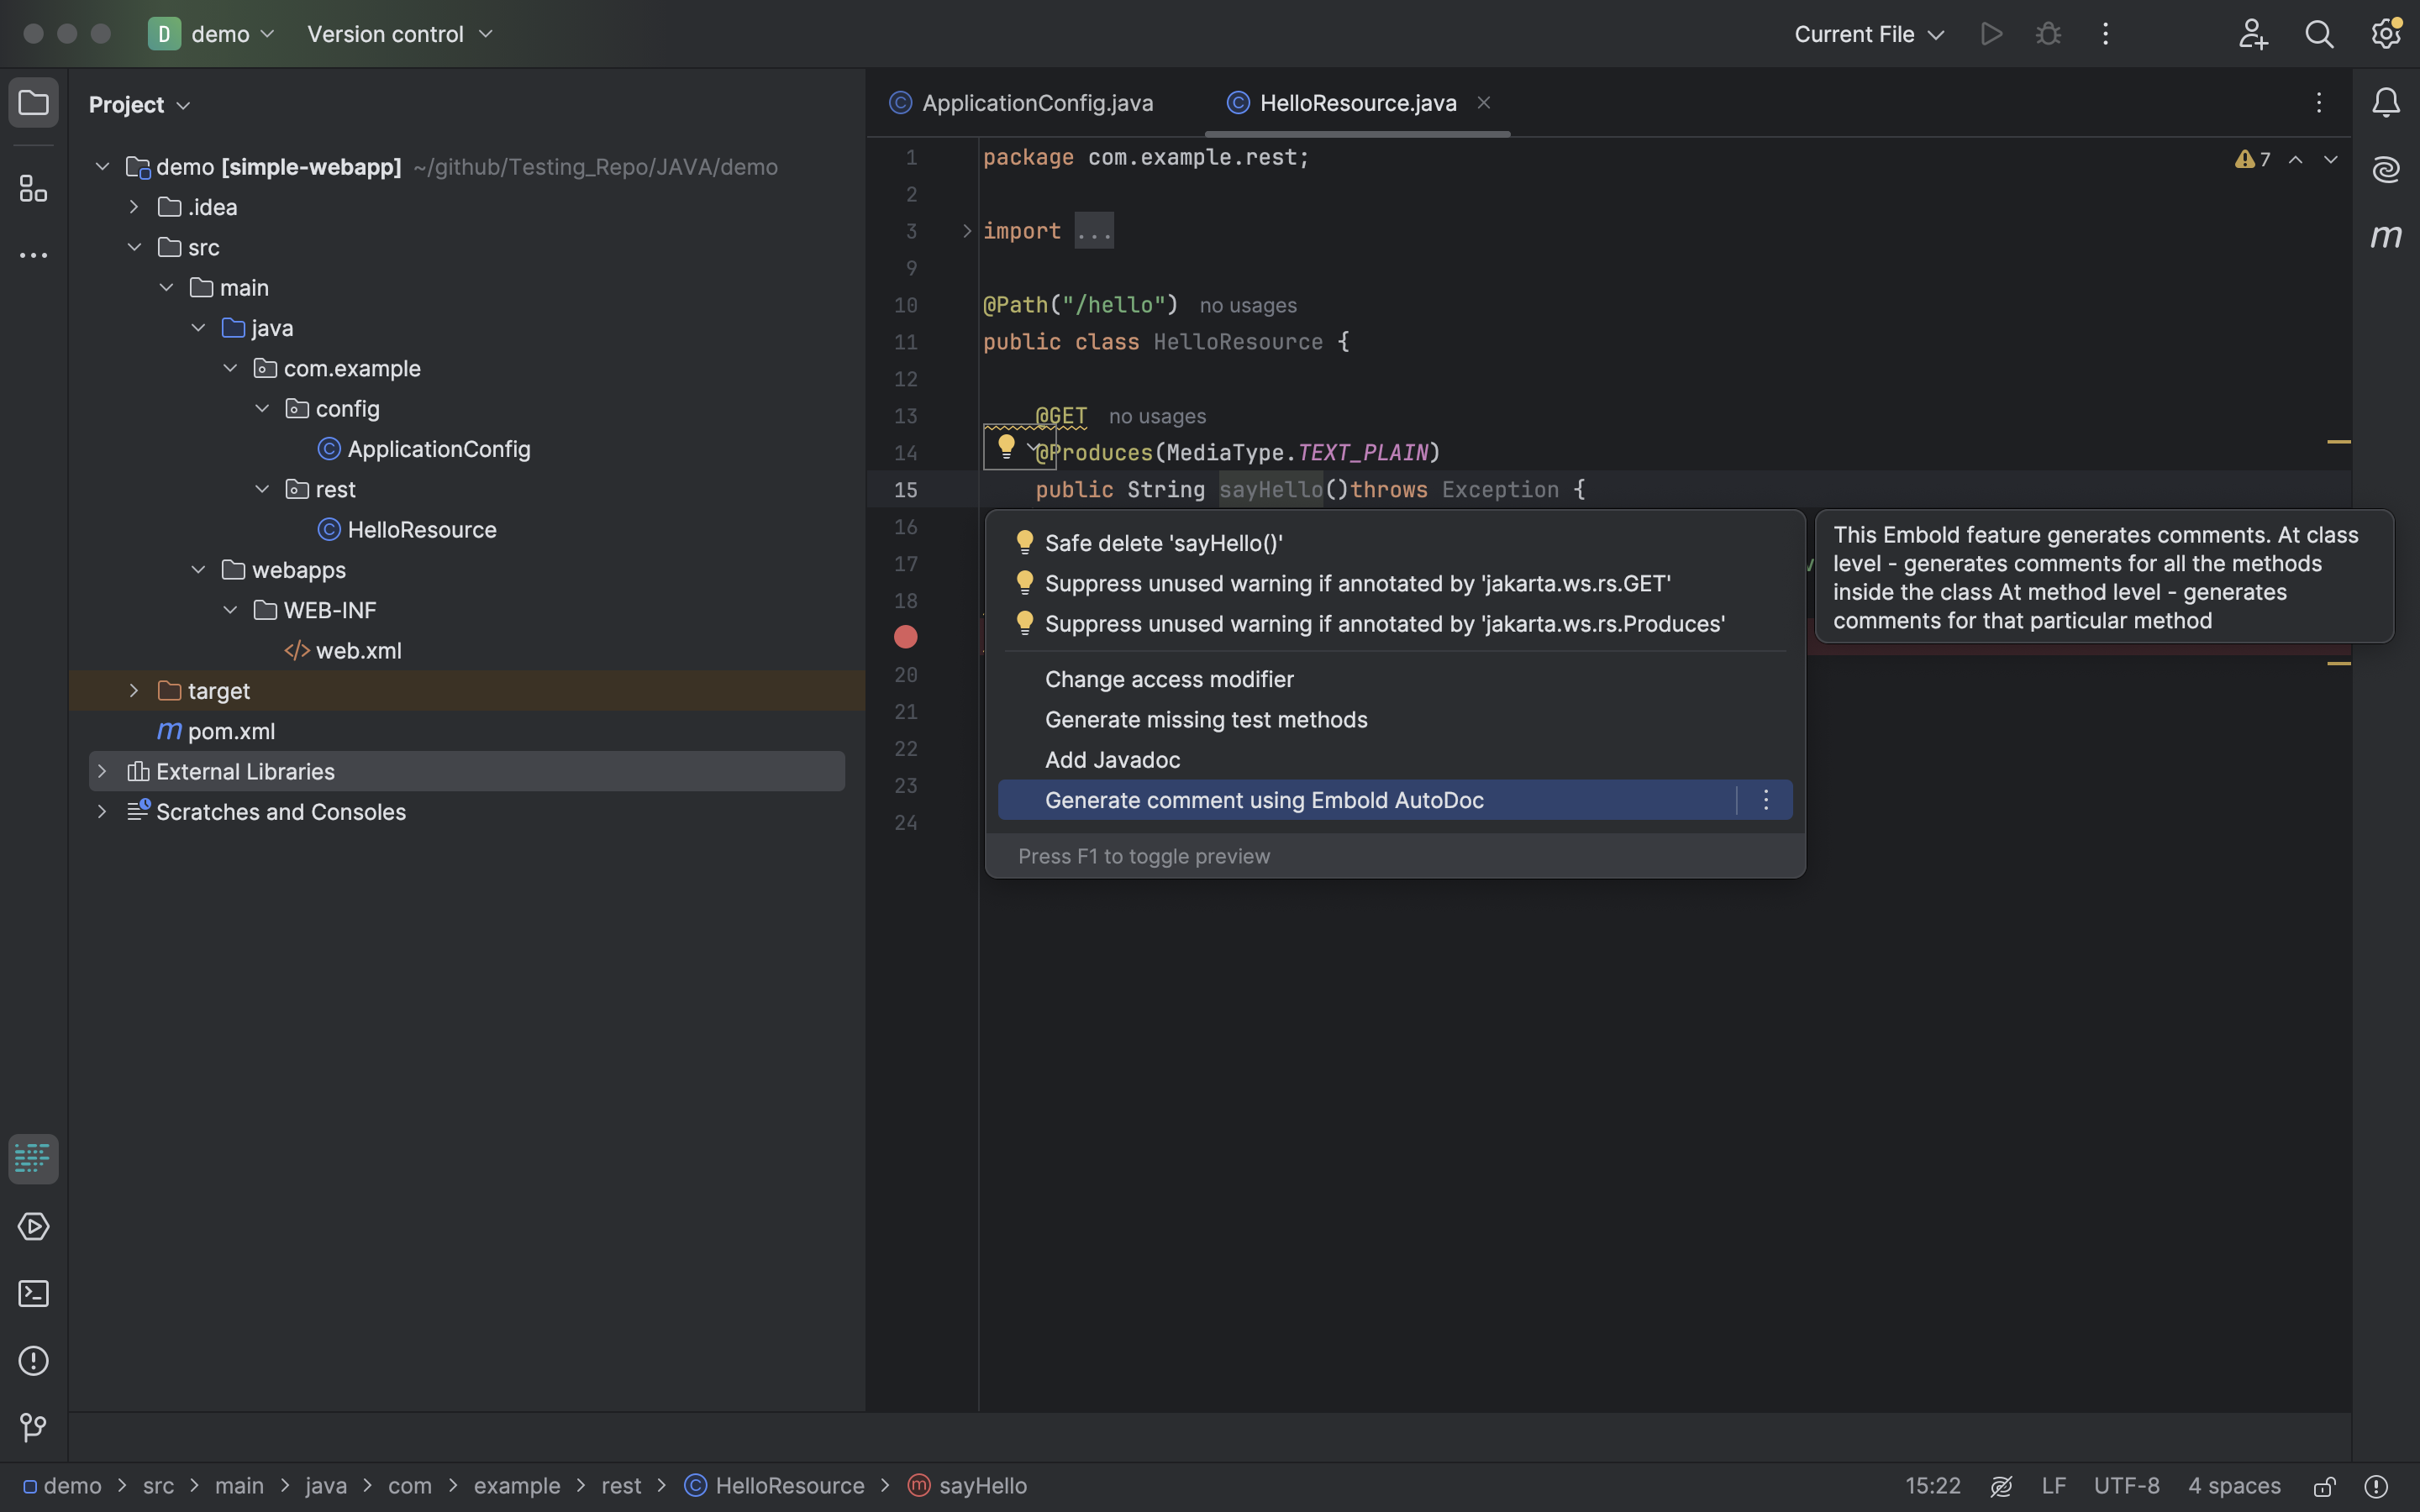The width and height of the screenshot is (2420, 1512).
Task: Open the Problems tool window icon
Action: click(x=33, y=1361)
